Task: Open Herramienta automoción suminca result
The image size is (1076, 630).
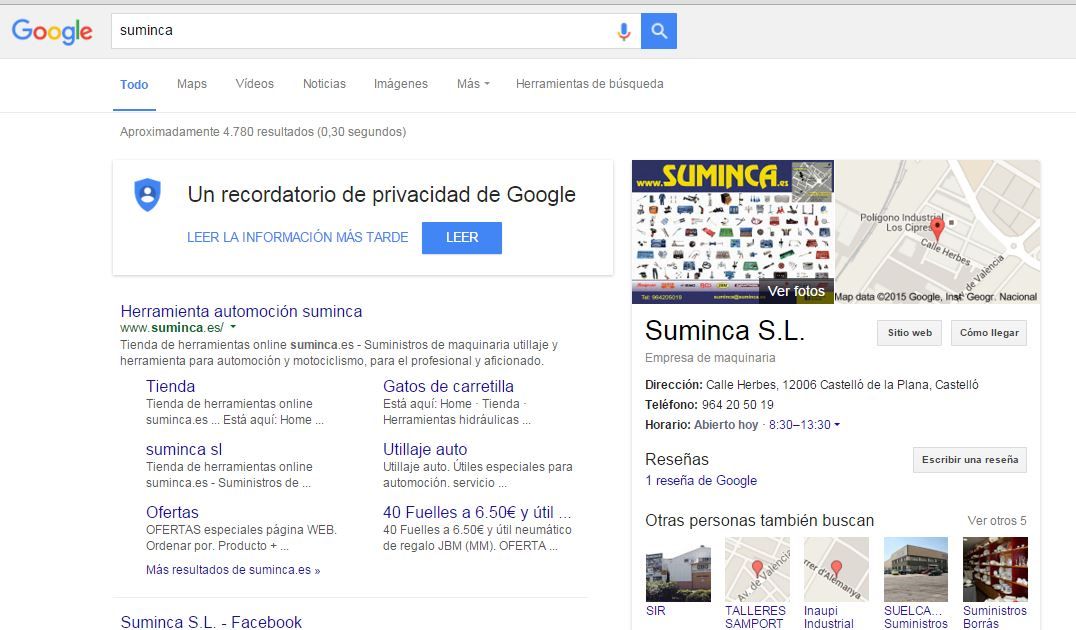Action: [x=241, y=311]
